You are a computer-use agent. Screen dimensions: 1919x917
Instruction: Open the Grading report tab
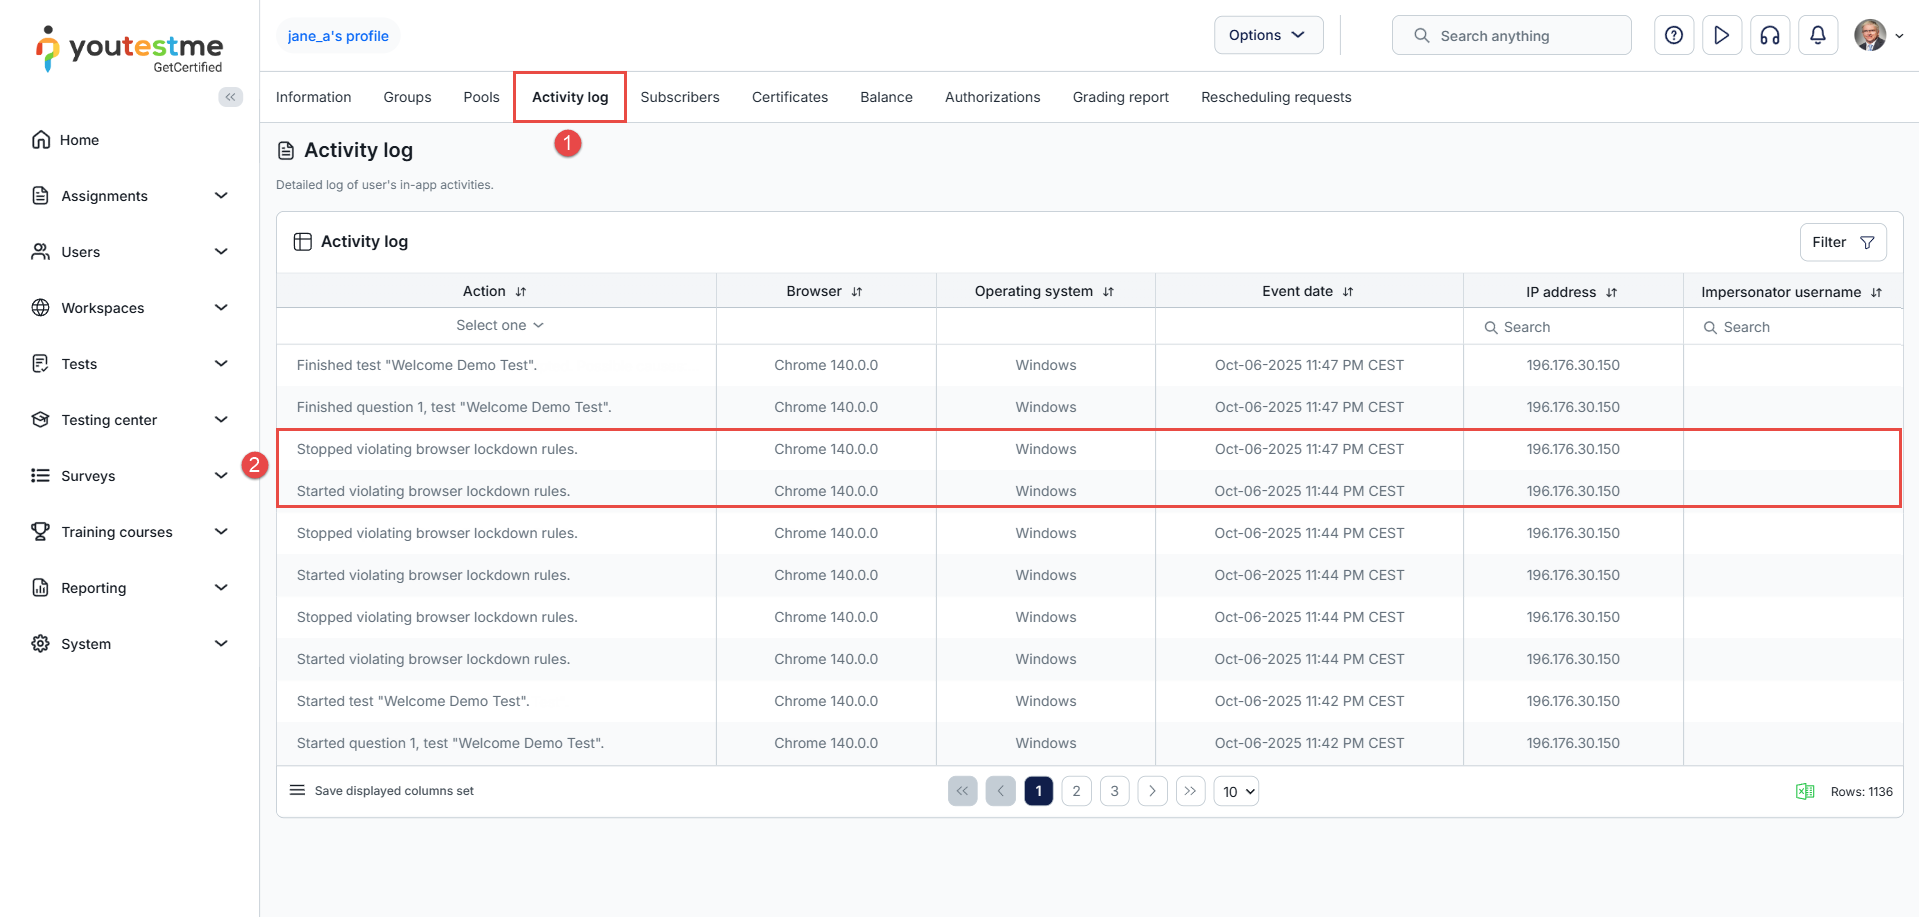(1120, 97)
